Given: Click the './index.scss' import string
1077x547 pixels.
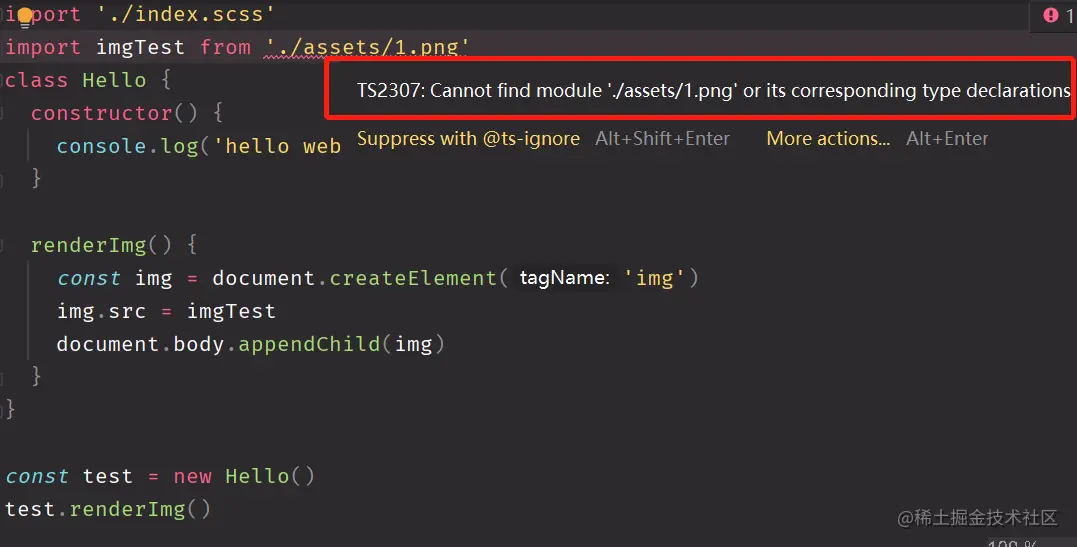Looking at the screenshot, I should (x=185, y=14).
